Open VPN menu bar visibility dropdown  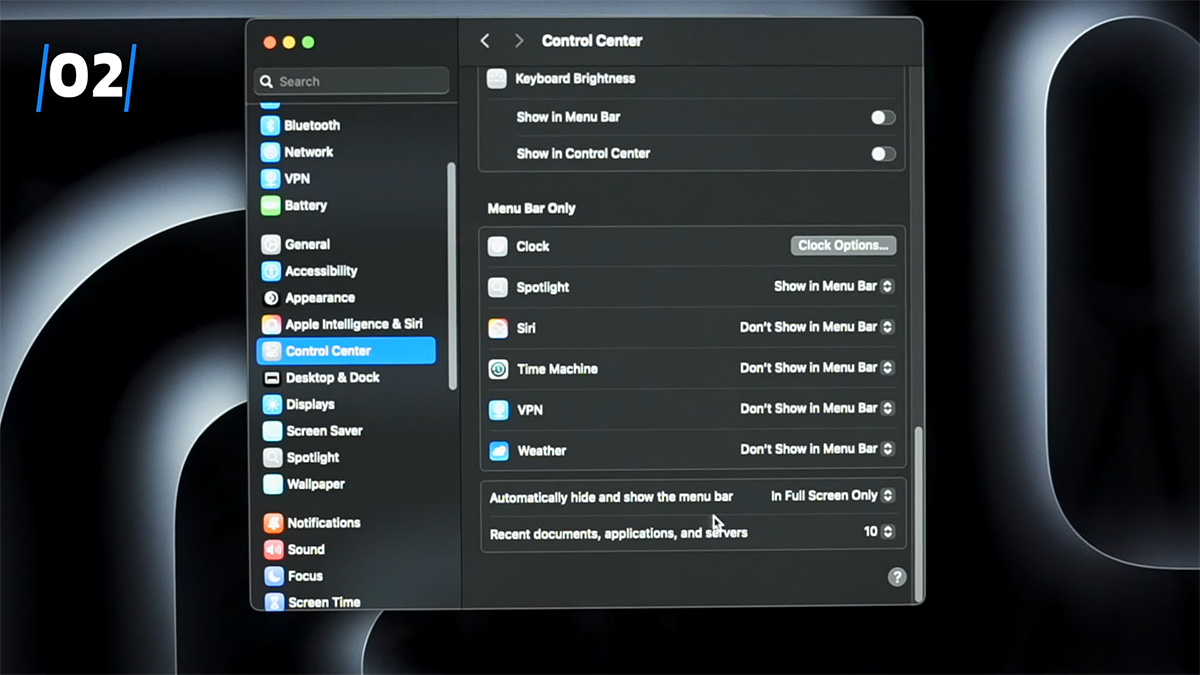click(x=817, y=408)
